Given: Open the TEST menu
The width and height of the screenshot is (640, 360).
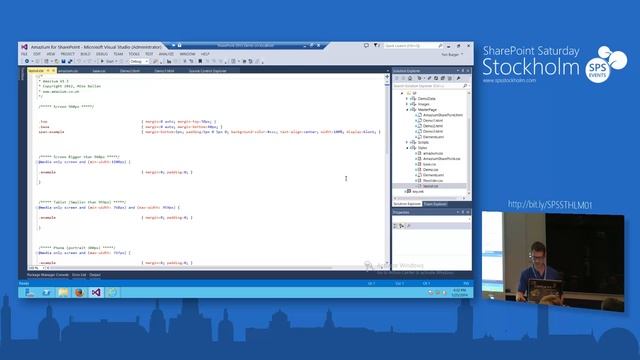Looking at the screenshot, I should [149, 54].
